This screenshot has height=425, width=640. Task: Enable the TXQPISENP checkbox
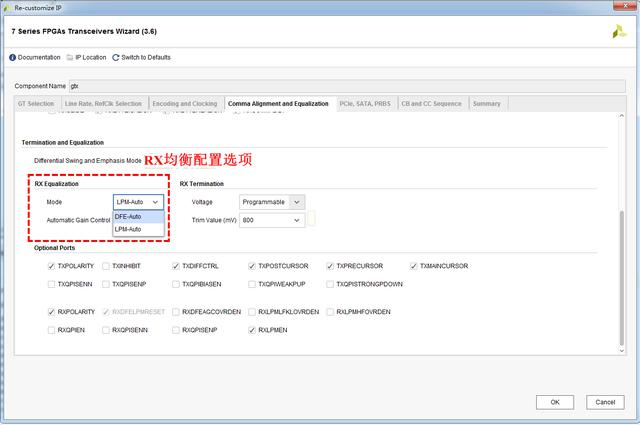click(106, 284)
